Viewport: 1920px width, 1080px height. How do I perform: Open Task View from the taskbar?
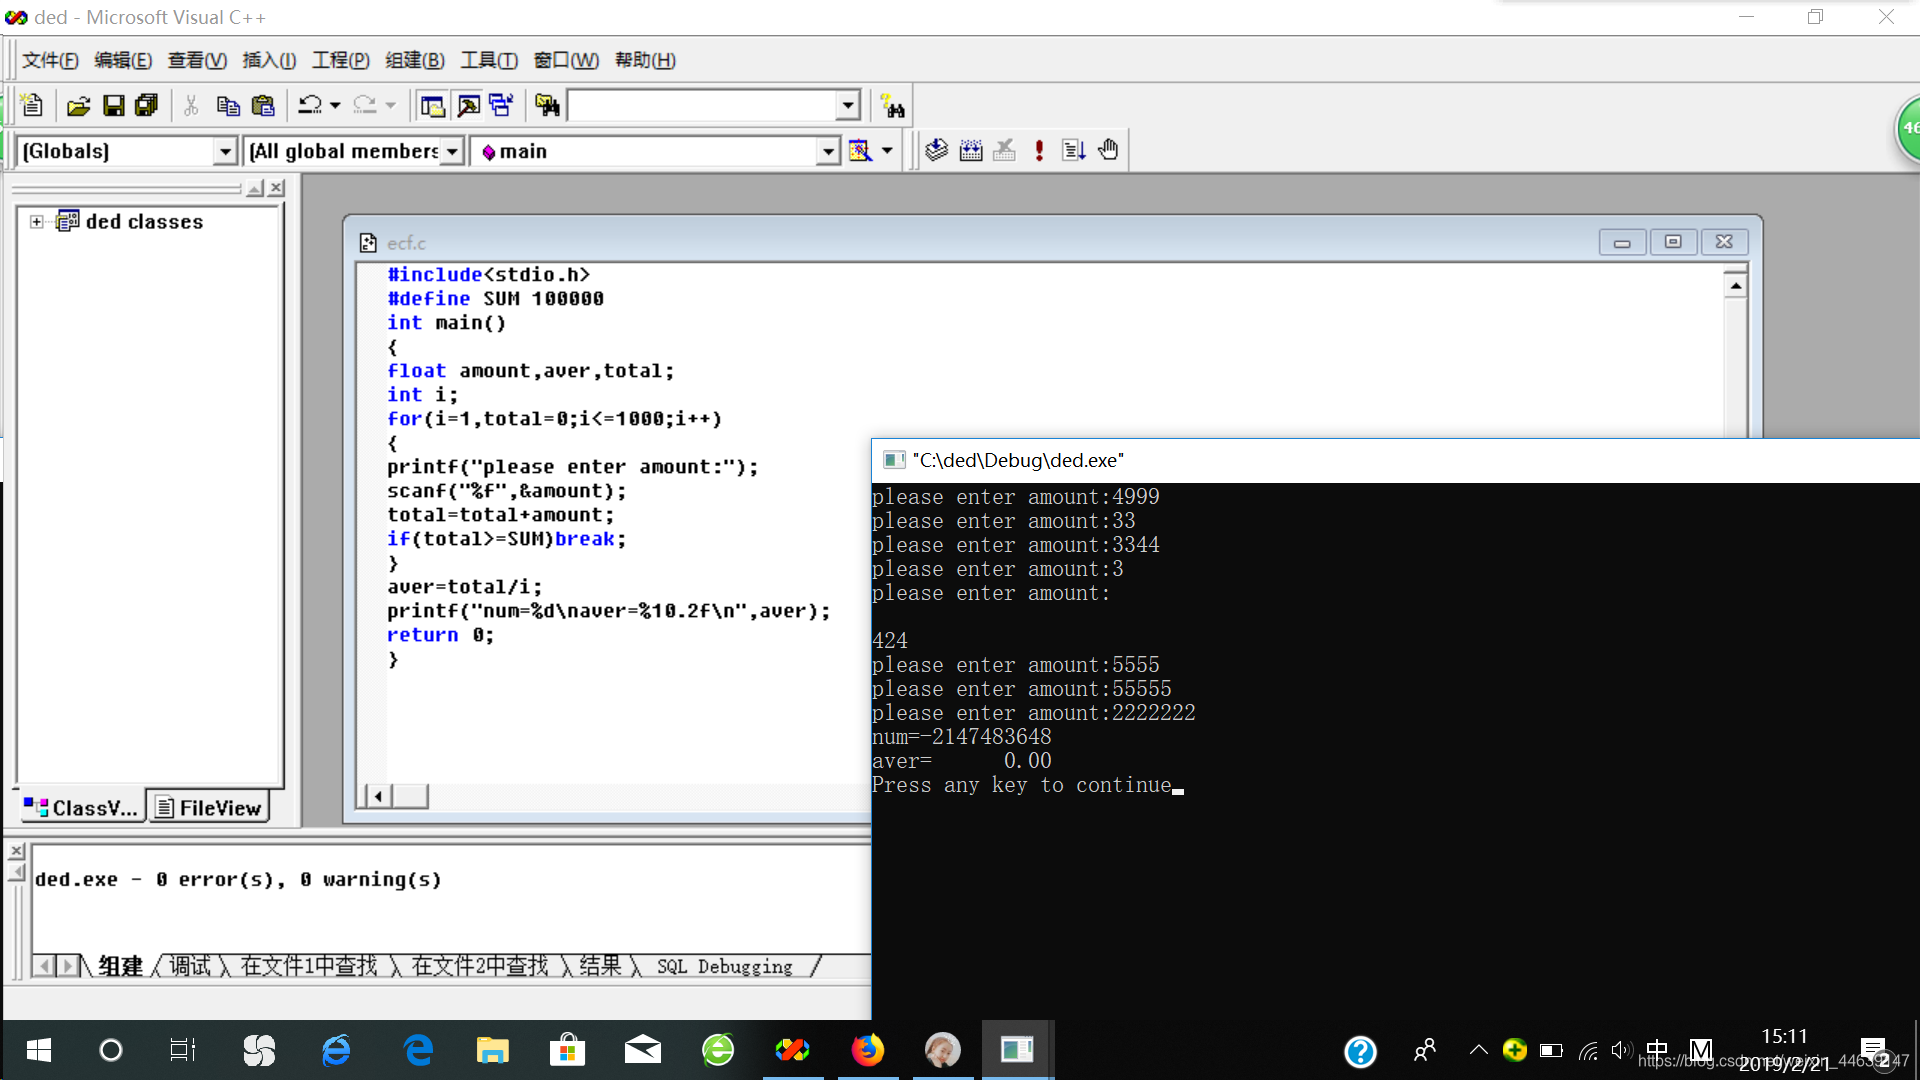(182, 1050)
